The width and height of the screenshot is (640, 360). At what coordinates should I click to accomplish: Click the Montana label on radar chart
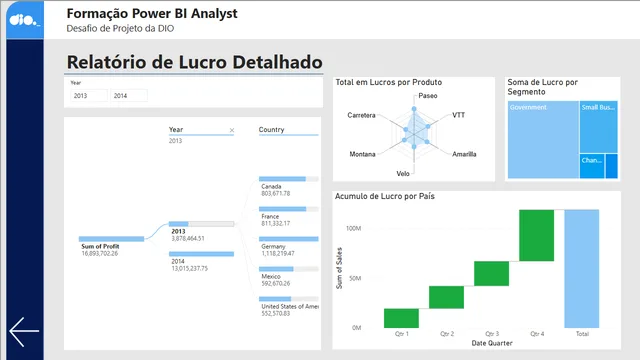click(362, 154)
